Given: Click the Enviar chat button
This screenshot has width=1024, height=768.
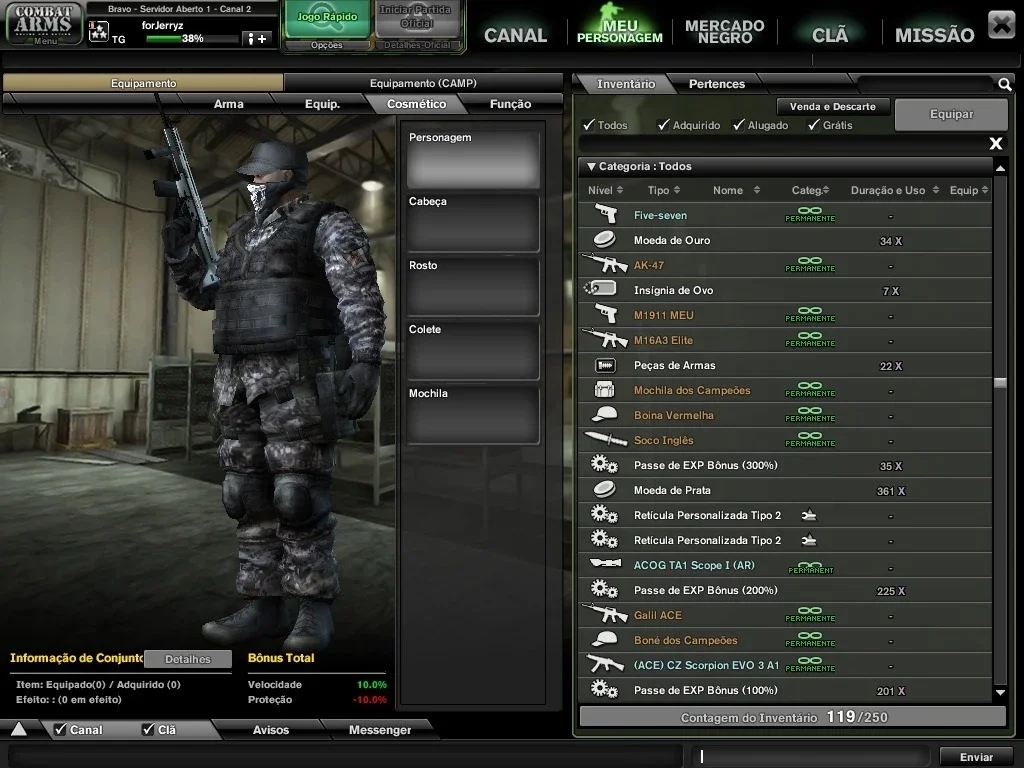Looking at the screenshot, I should (x=976, y=757).
